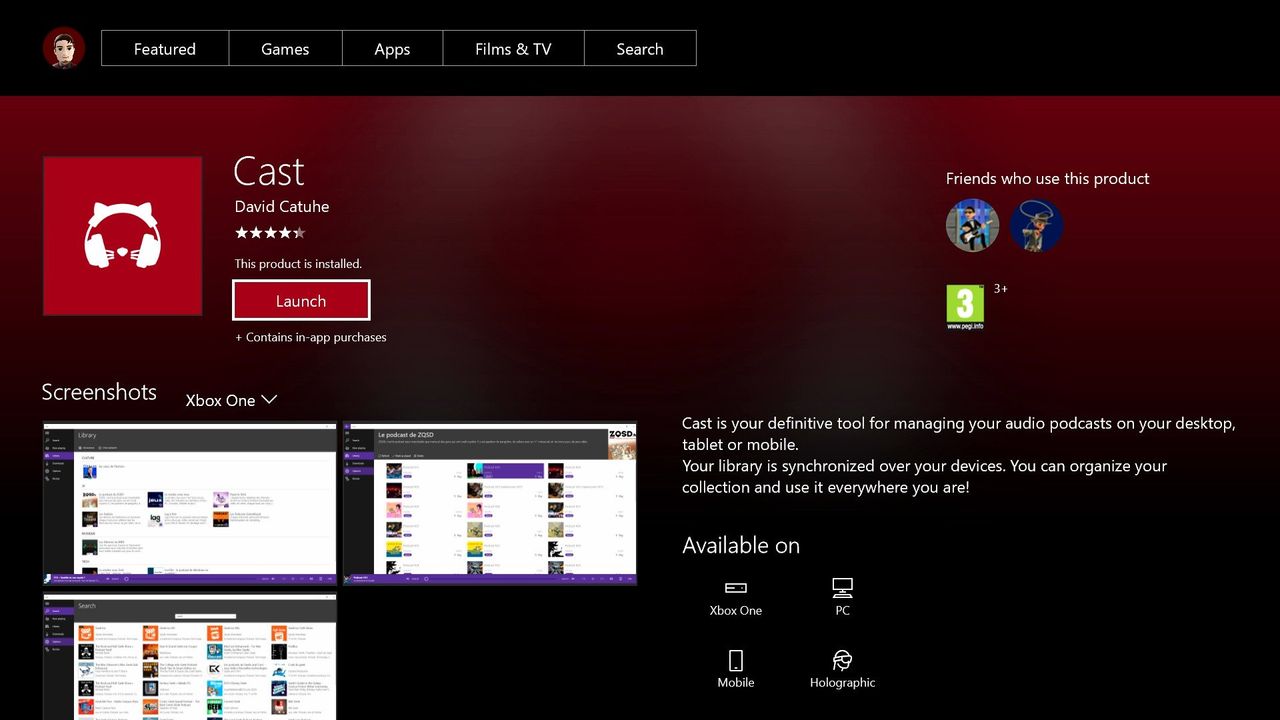Go to the Featured tab
1280x720 pixels.
click(x=165, y=49)
